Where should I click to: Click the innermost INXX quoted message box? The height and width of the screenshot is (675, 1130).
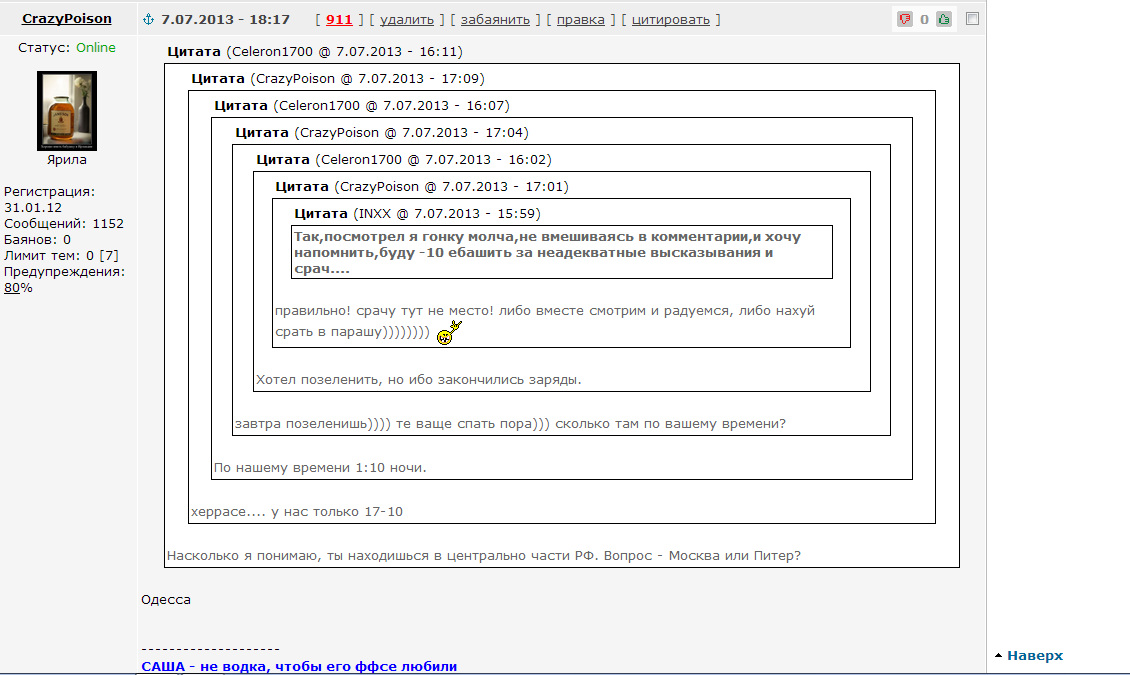562,252
